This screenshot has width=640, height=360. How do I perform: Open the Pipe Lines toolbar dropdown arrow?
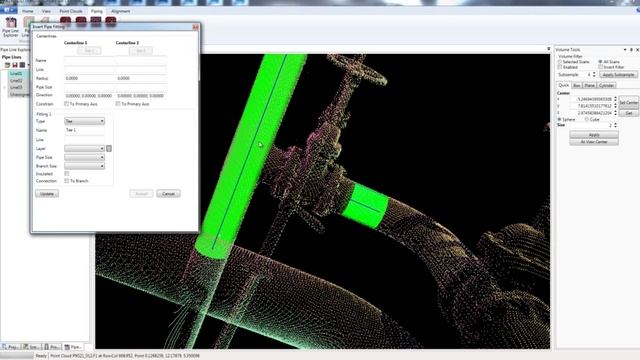[28, 65]
